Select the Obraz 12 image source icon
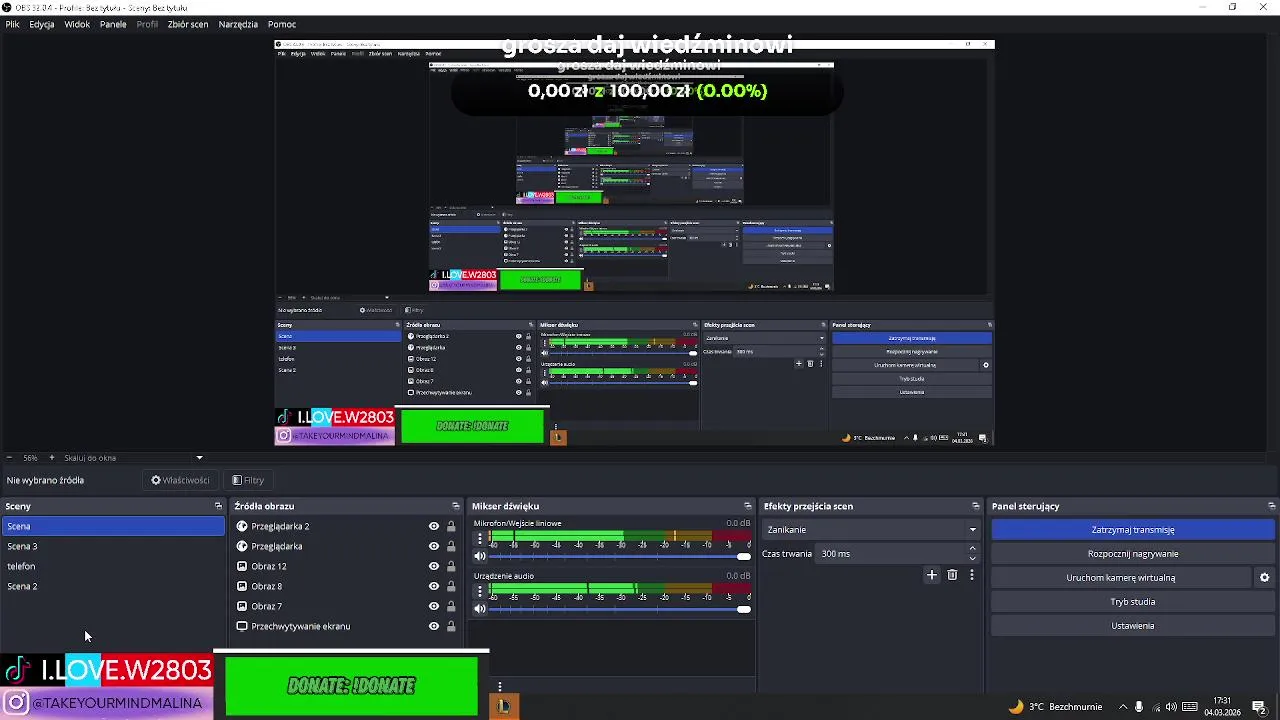1280x720 pixels. (x=242, y=566)
